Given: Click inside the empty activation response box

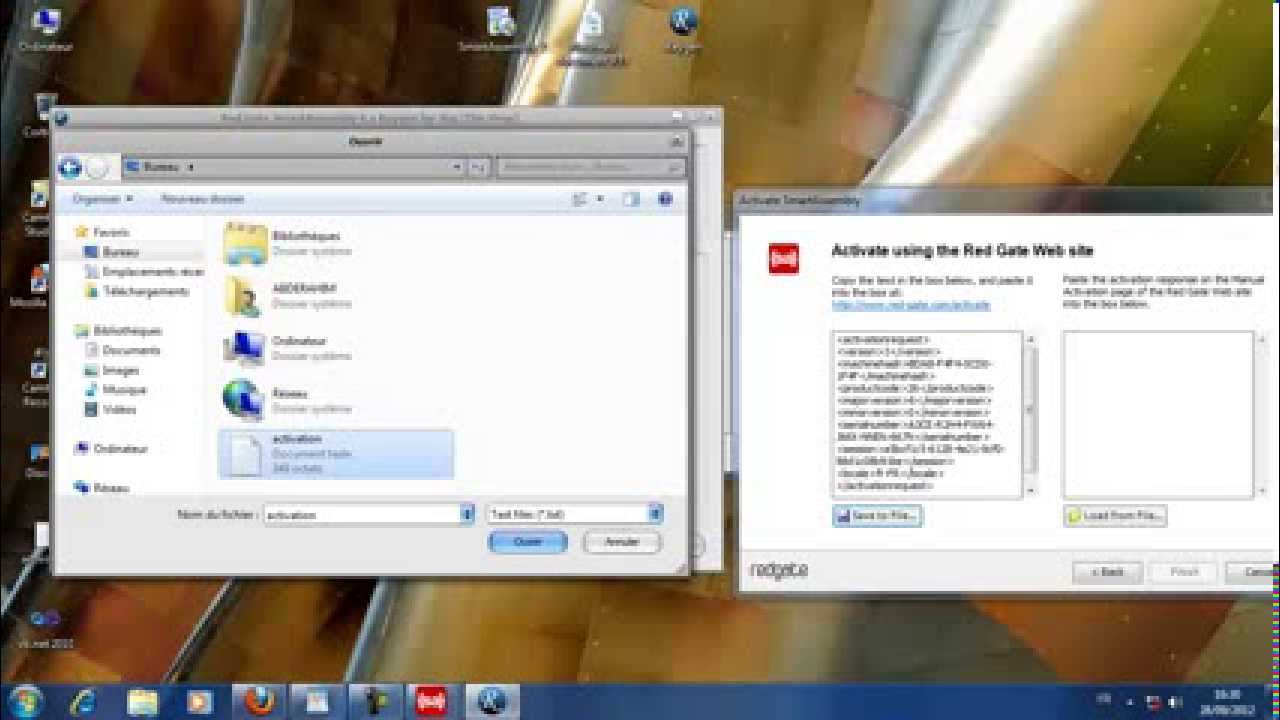Looking at the screenshot, I should [x=1158, y=414].
